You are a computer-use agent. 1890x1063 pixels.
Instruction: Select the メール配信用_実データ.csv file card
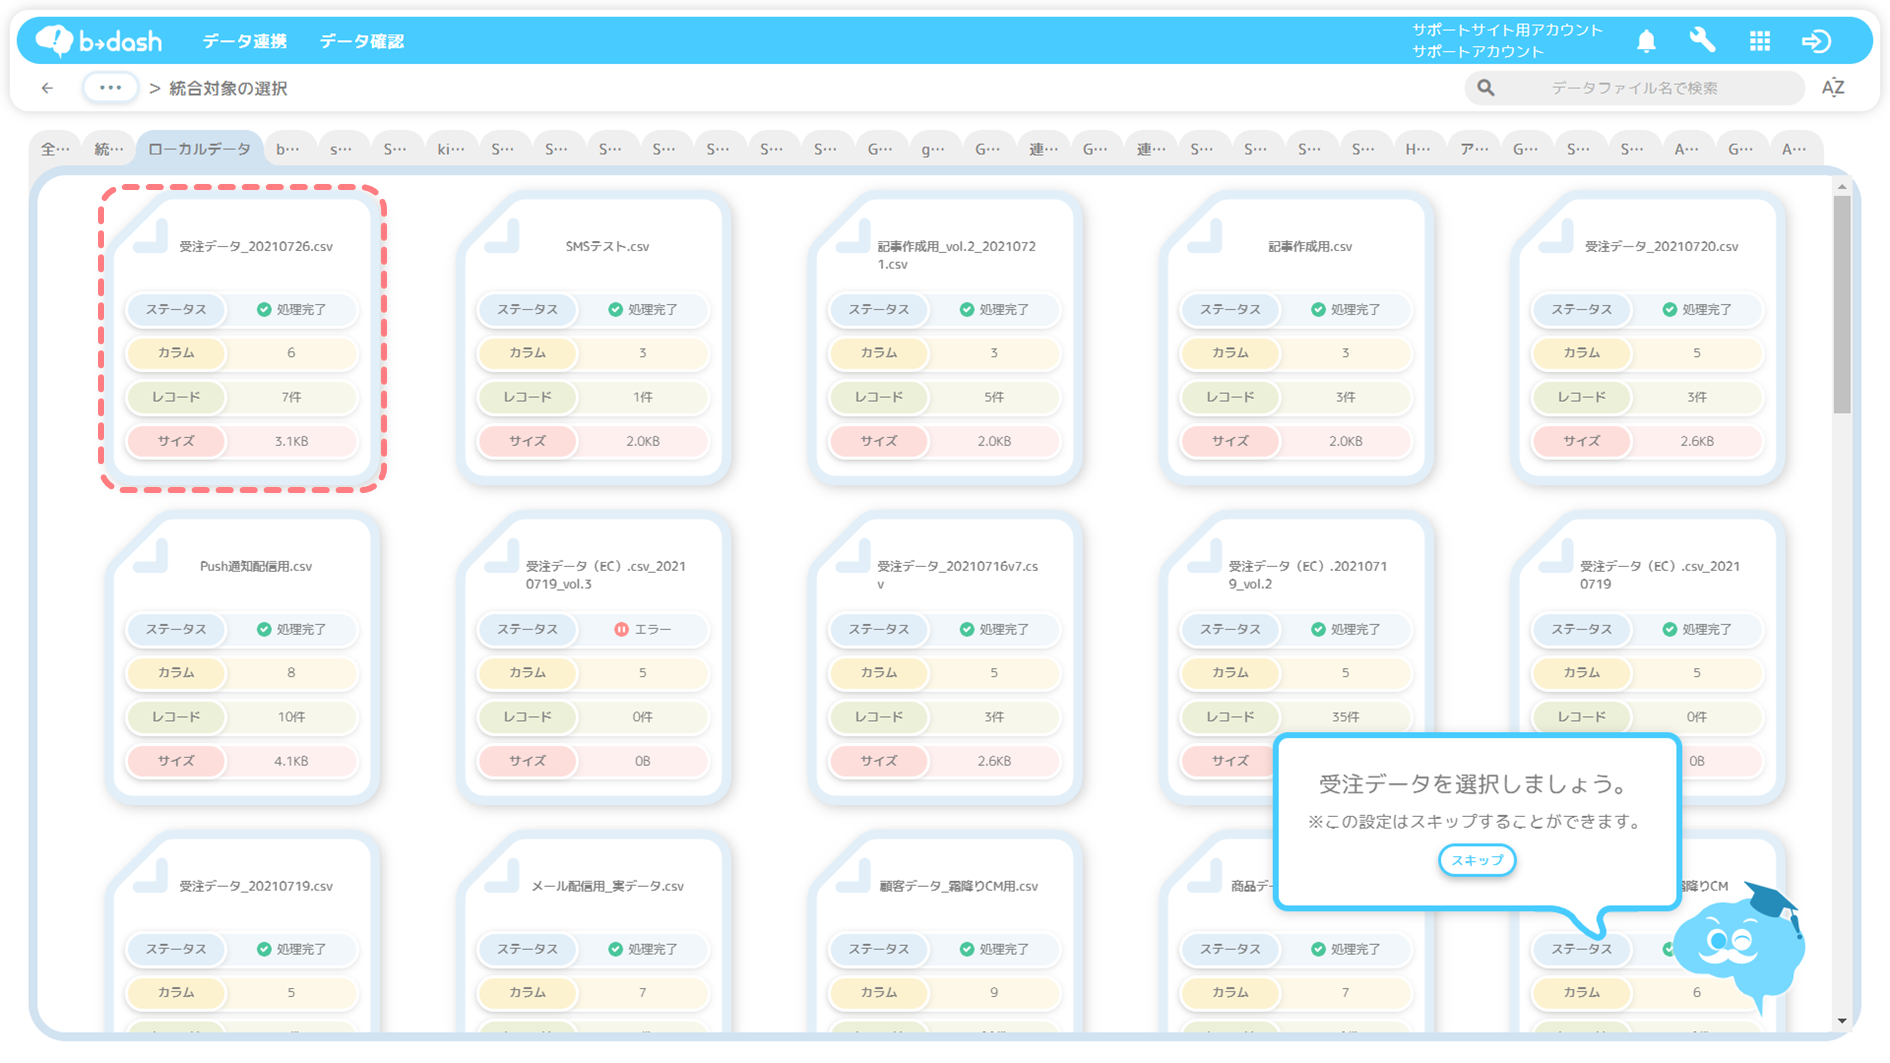(594, 930)
